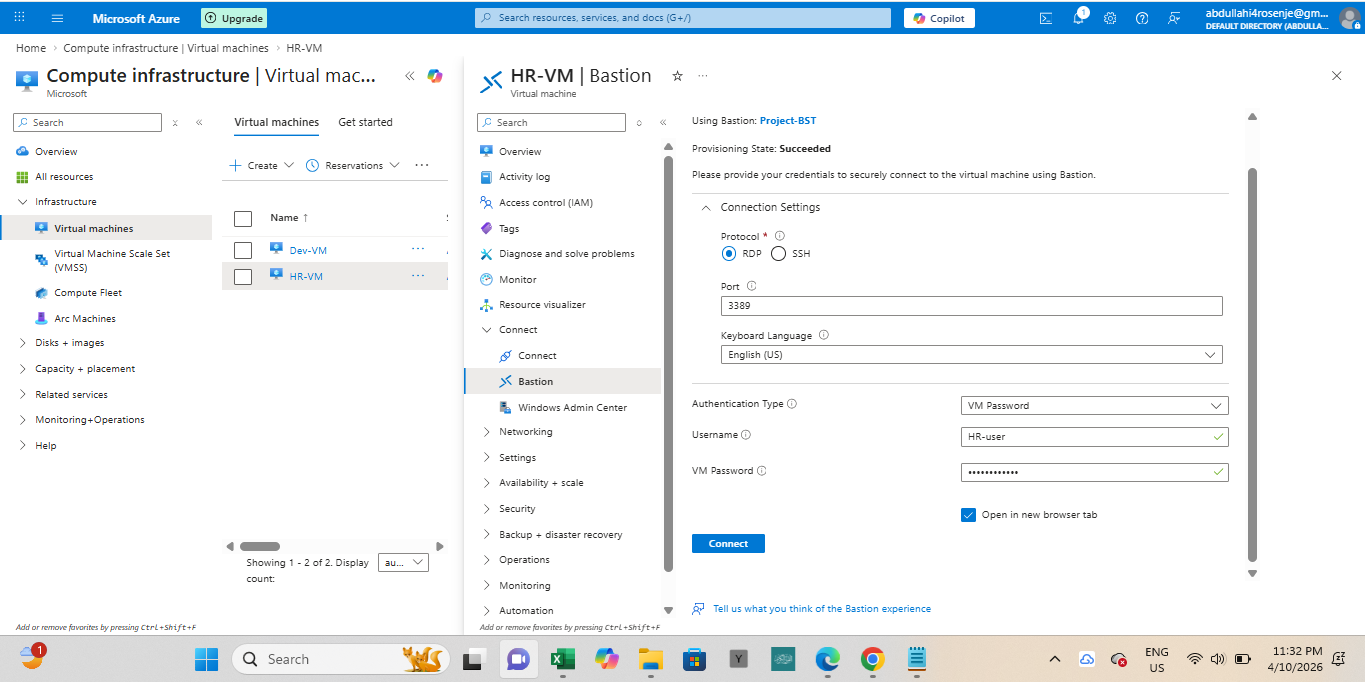1365x682 pixels.
Task: Toggle the select-all VMs header checkbox
Action: 243,218
